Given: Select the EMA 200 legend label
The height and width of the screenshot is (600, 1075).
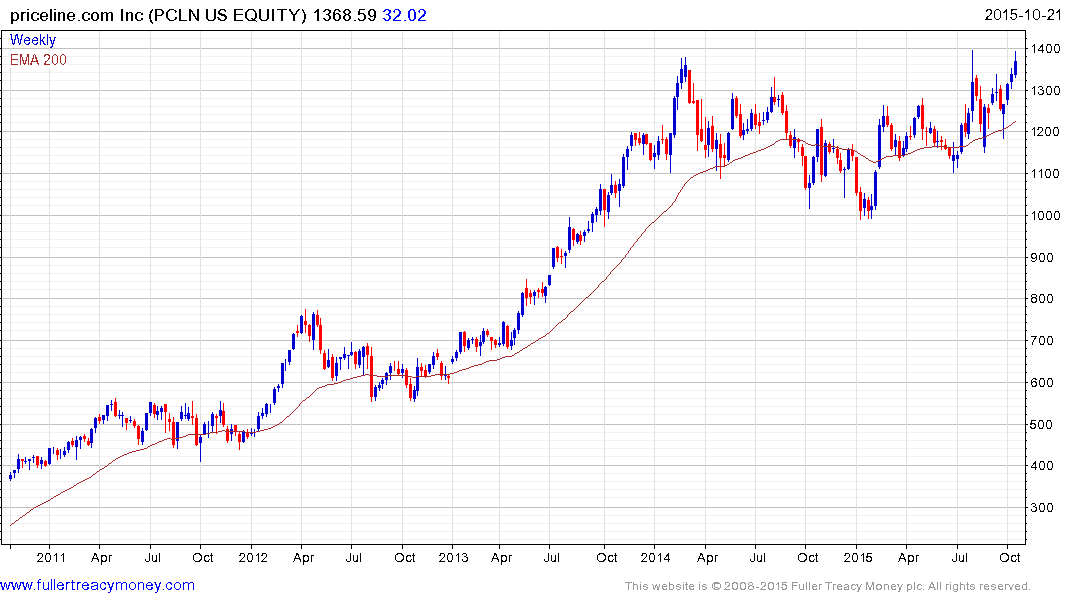Looking at the screenshot, I should click(x=38, y=60).
